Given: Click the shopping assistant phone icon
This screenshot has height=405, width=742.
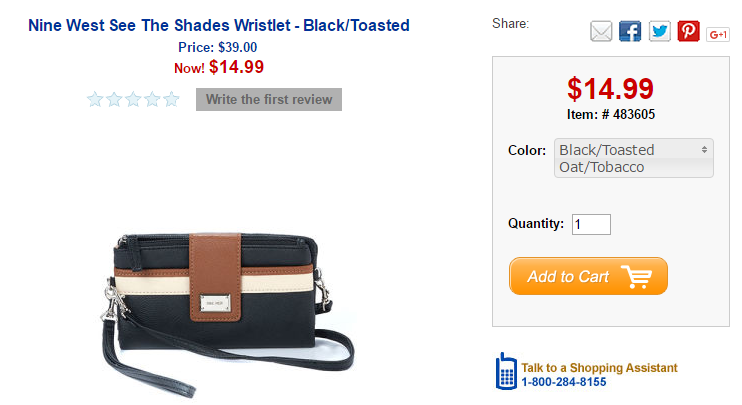Looking at the screenshot, I should (x=506, y=371).
